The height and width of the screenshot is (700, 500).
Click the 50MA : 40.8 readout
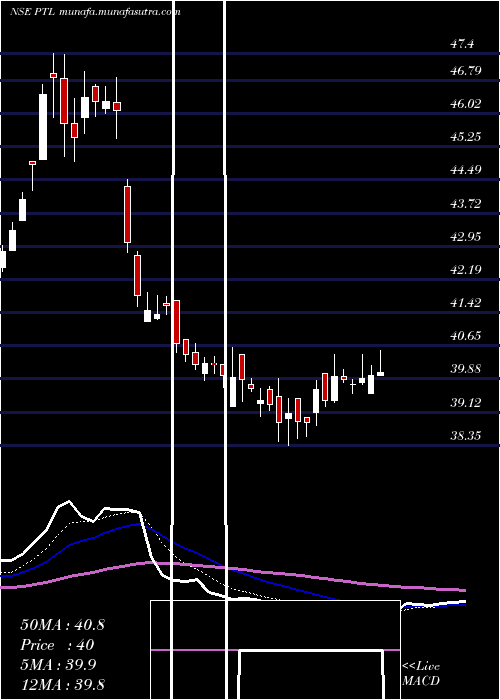pos(62,625)
